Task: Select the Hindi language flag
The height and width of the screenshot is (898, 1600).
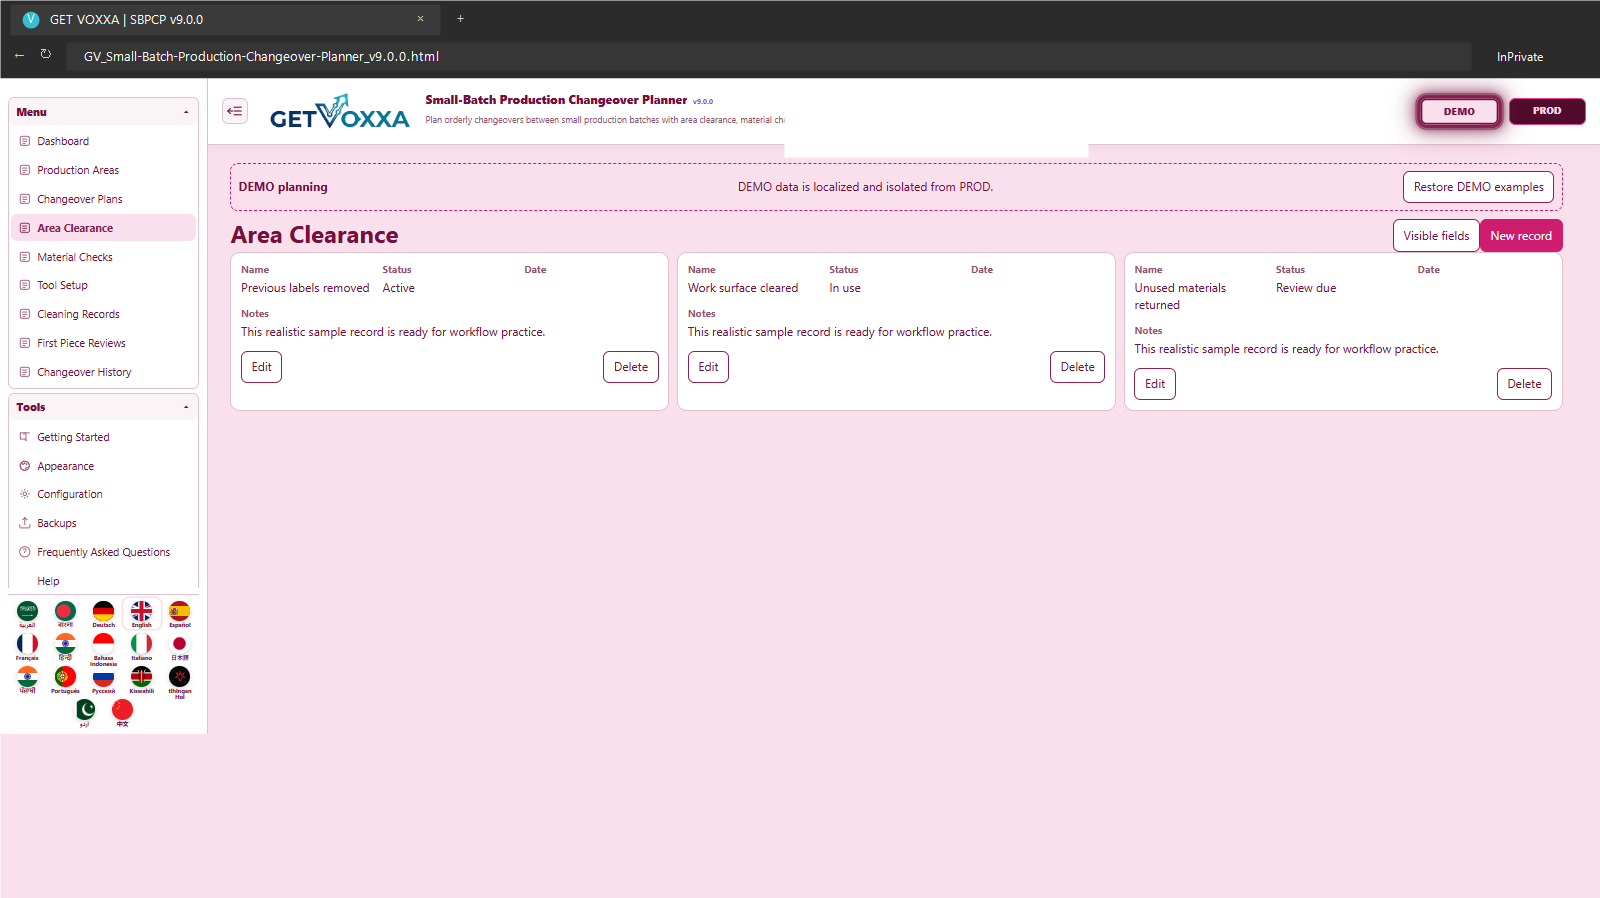Action: click(65, 647)
